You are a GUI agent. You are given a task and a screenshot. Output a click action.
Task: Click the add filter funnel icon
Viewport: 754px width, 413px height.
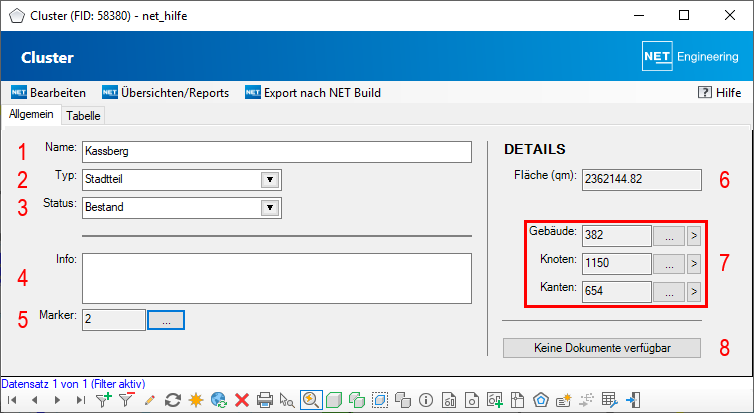point(104,400)
